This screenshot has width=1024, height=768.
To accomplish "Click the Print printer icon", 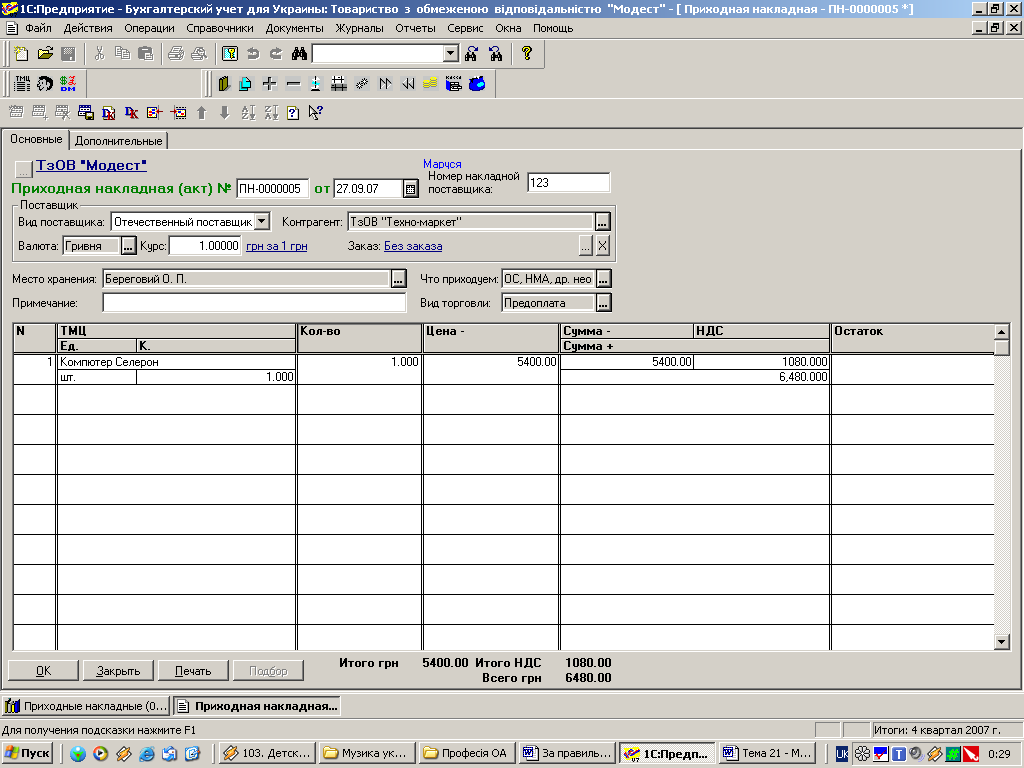I will click(x=176, y=54).
